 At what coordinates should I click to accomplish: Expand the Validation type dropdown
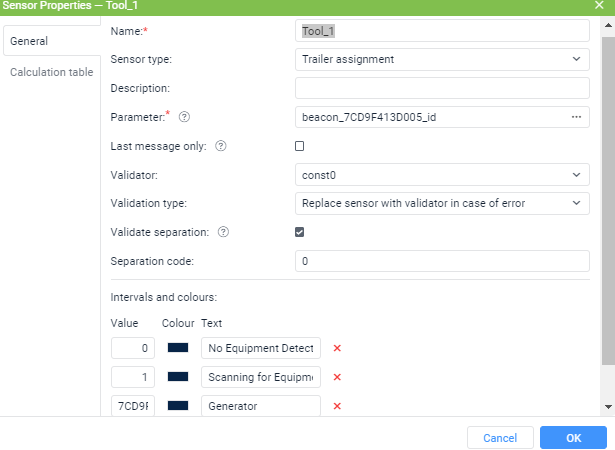[x=442, y=203]
